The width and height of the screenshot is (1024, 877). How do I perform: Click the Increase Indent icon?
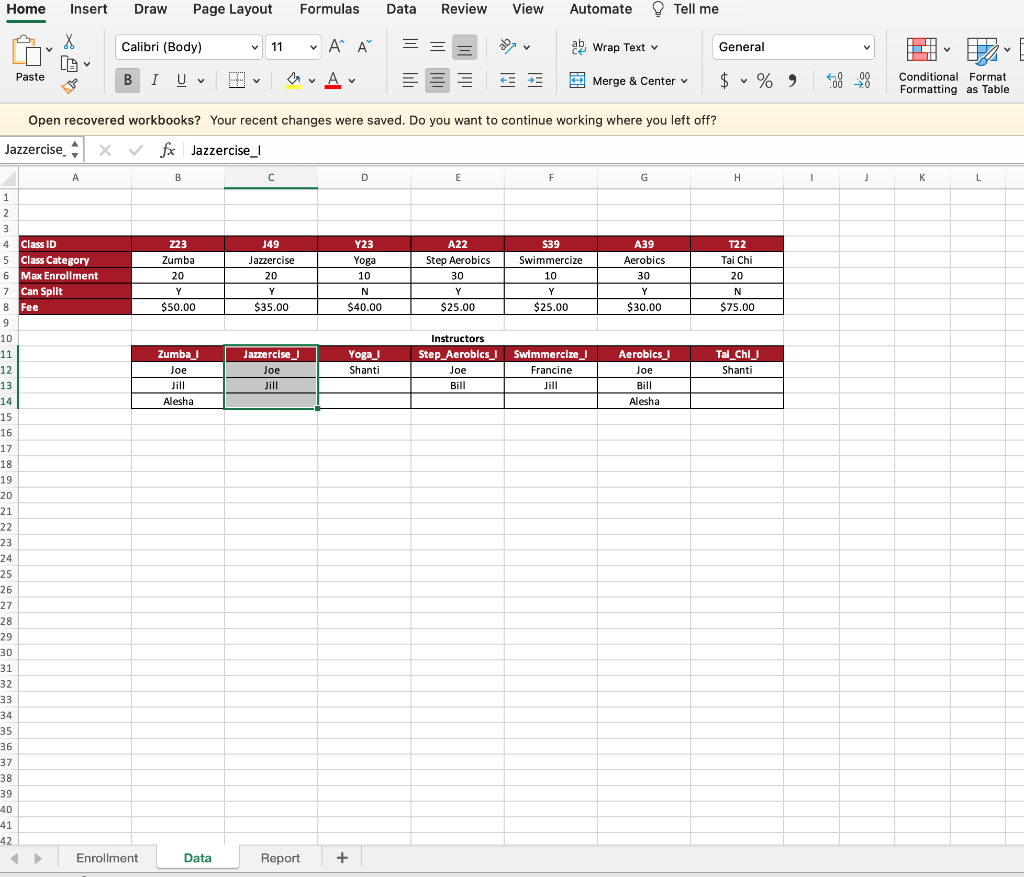point(535,81)
